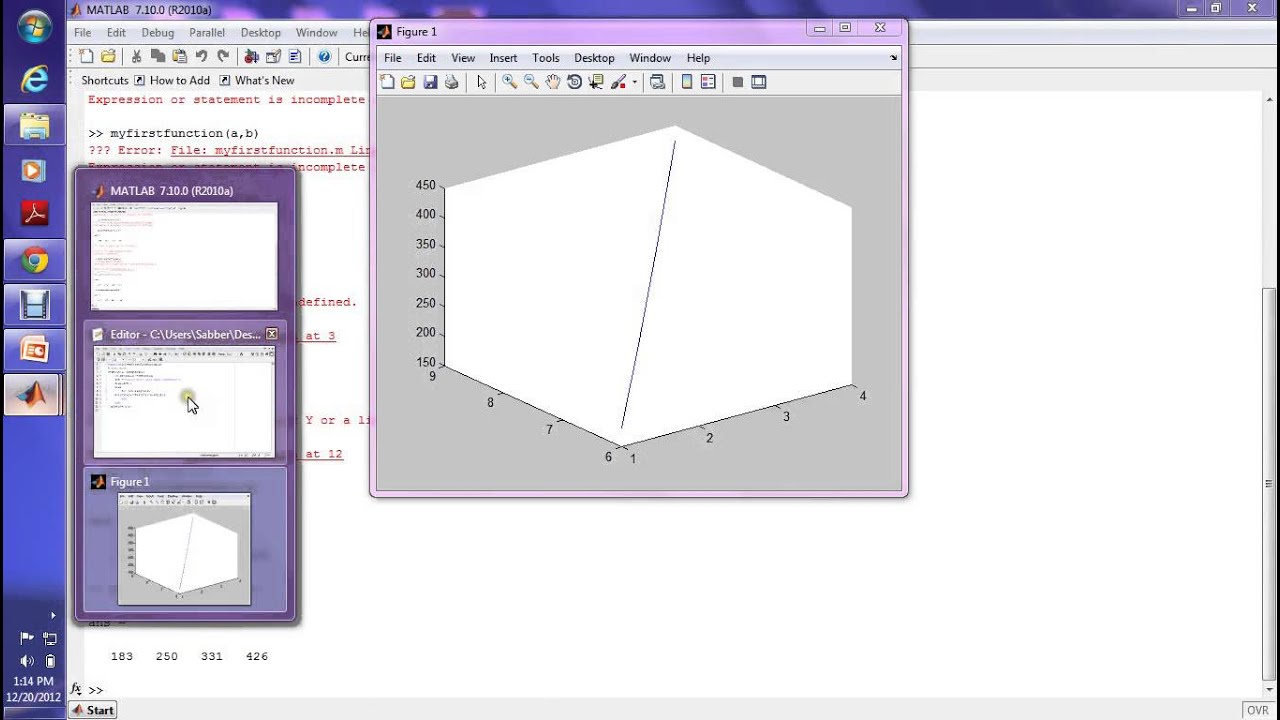Click the Redo icon in MATLAB toolbar

tap(222, 56)
